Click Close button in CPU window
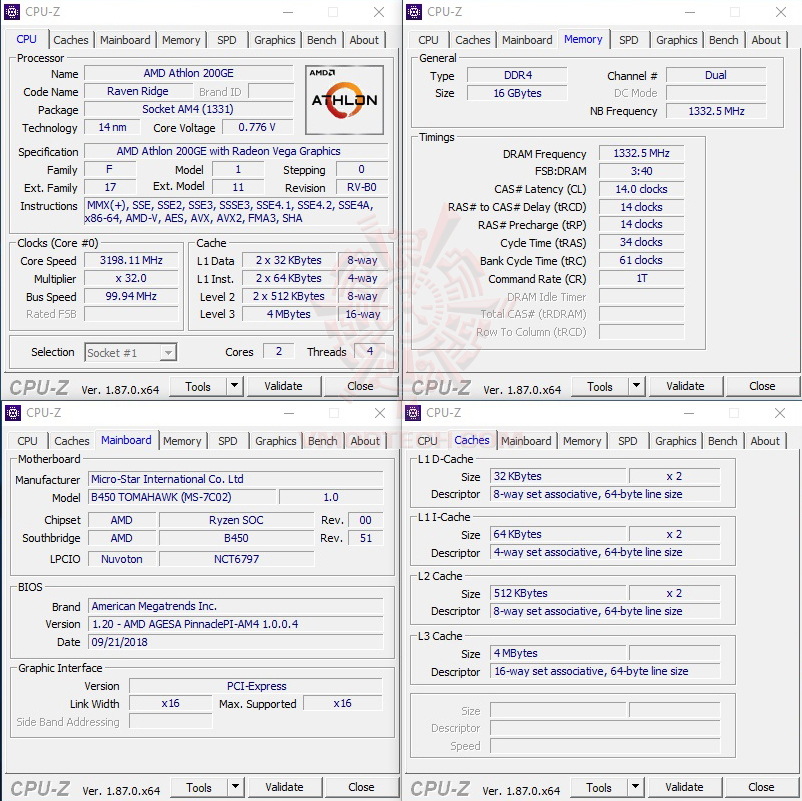Image resolution: width=802 pixels, height=801 pixels. pos(360,386)
